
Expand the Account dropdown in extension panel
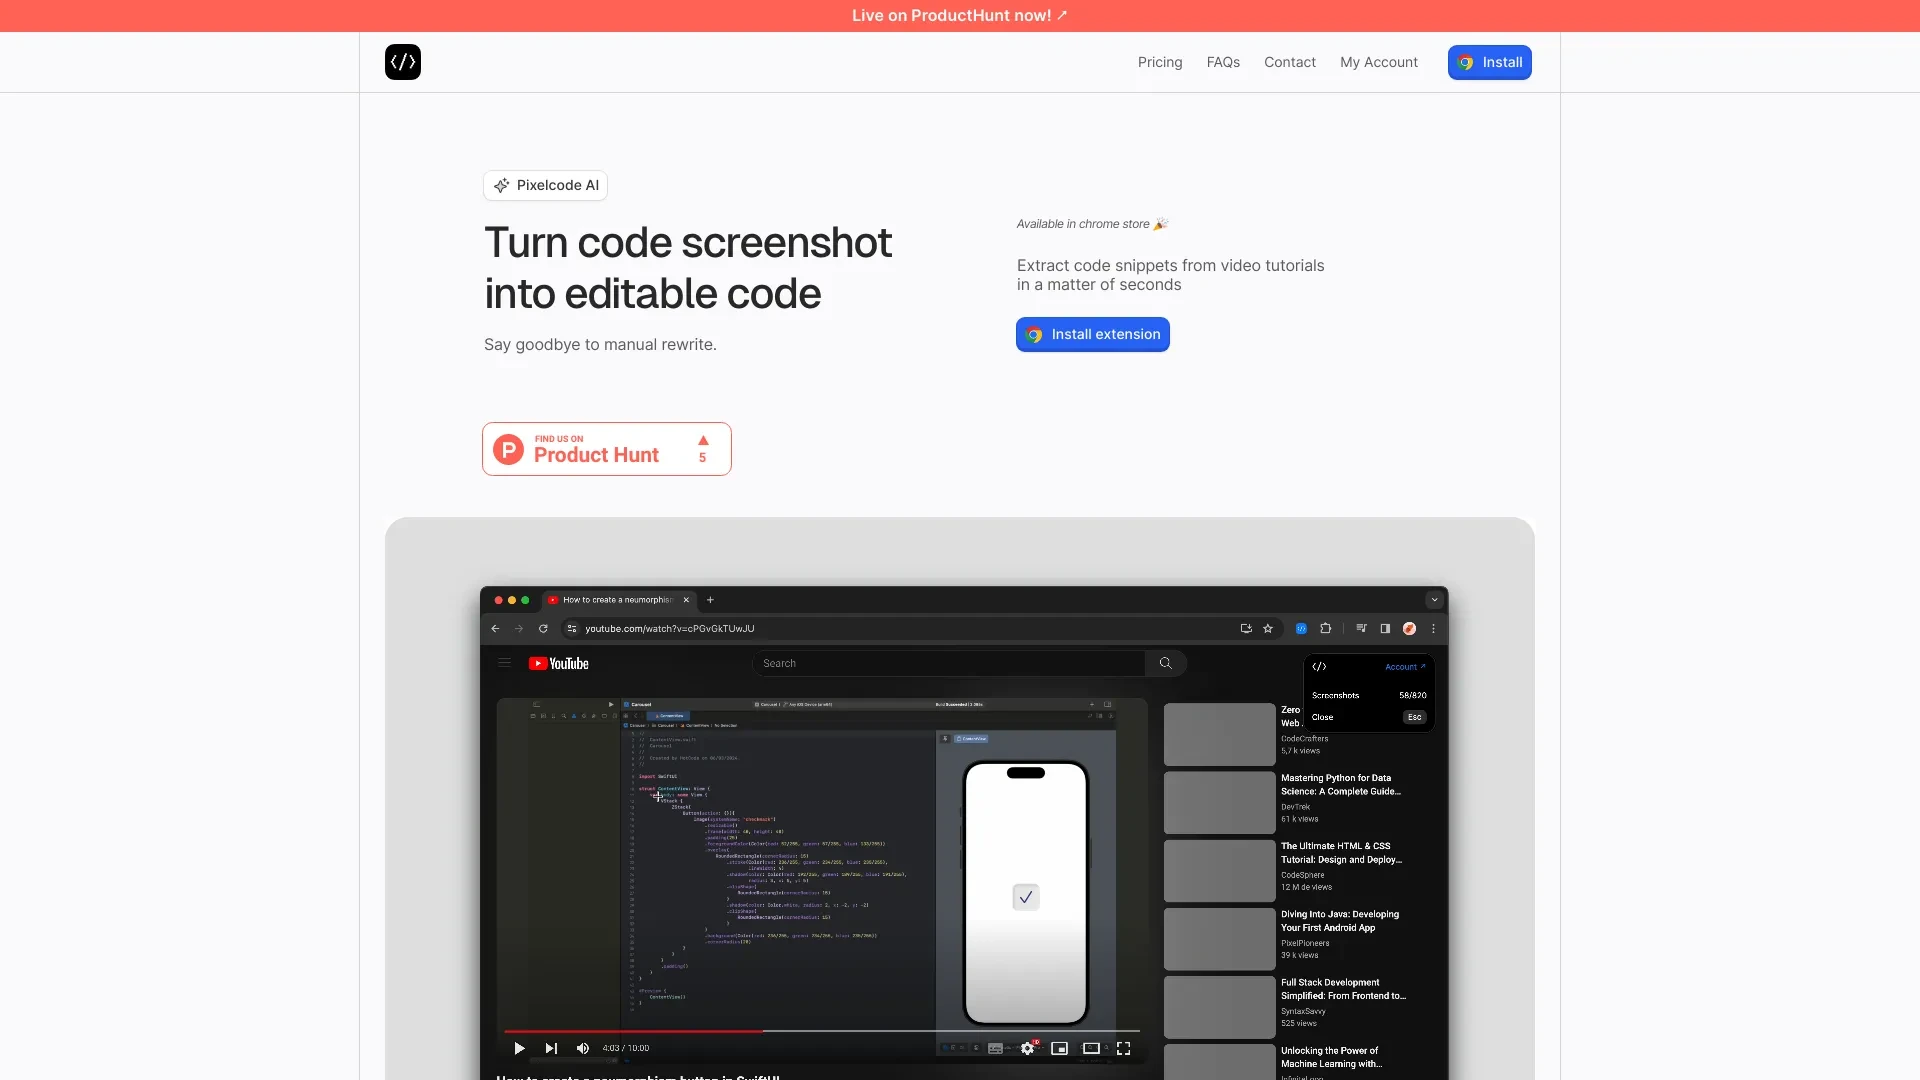1404,666
